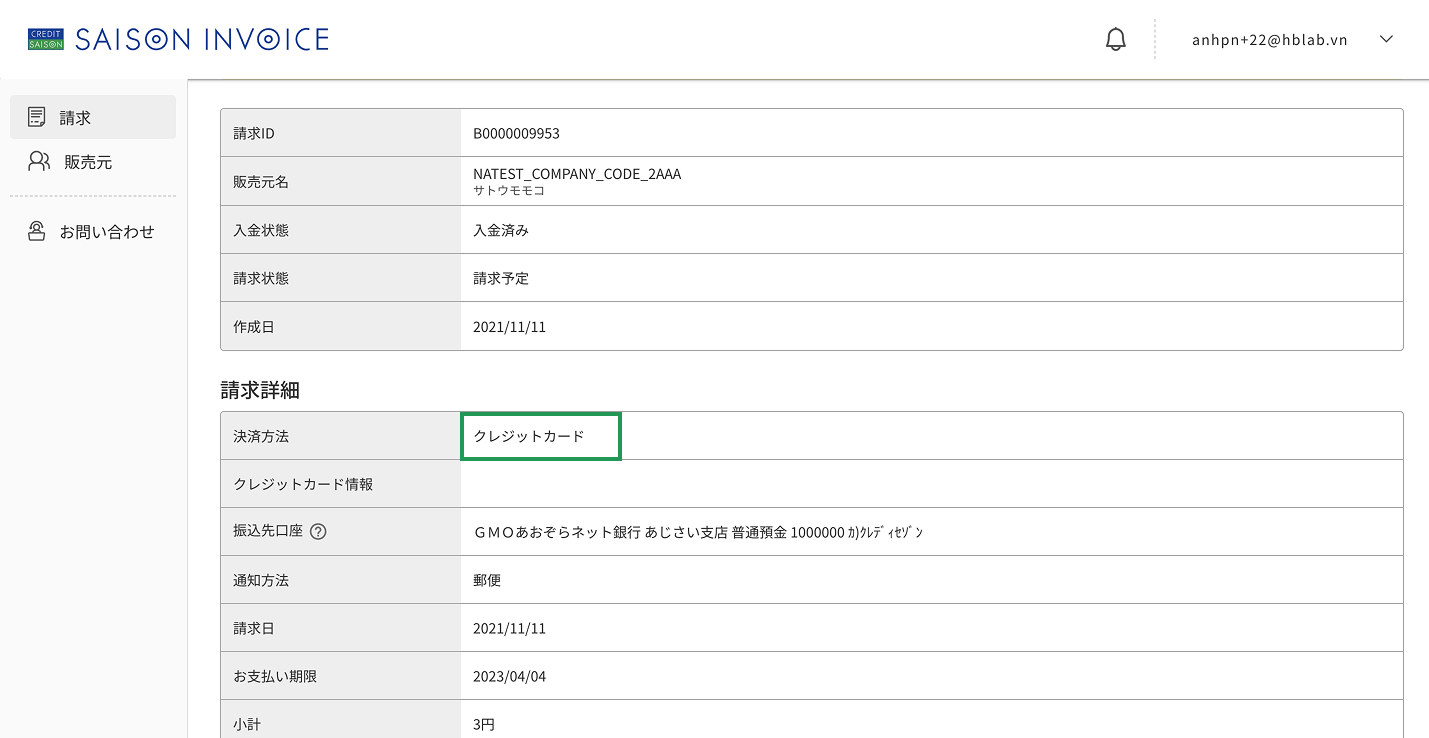Click the SAISON INVOICE title text
Image resolution: width=1429 pixels, height=738 pixels.
coord(202,39)
